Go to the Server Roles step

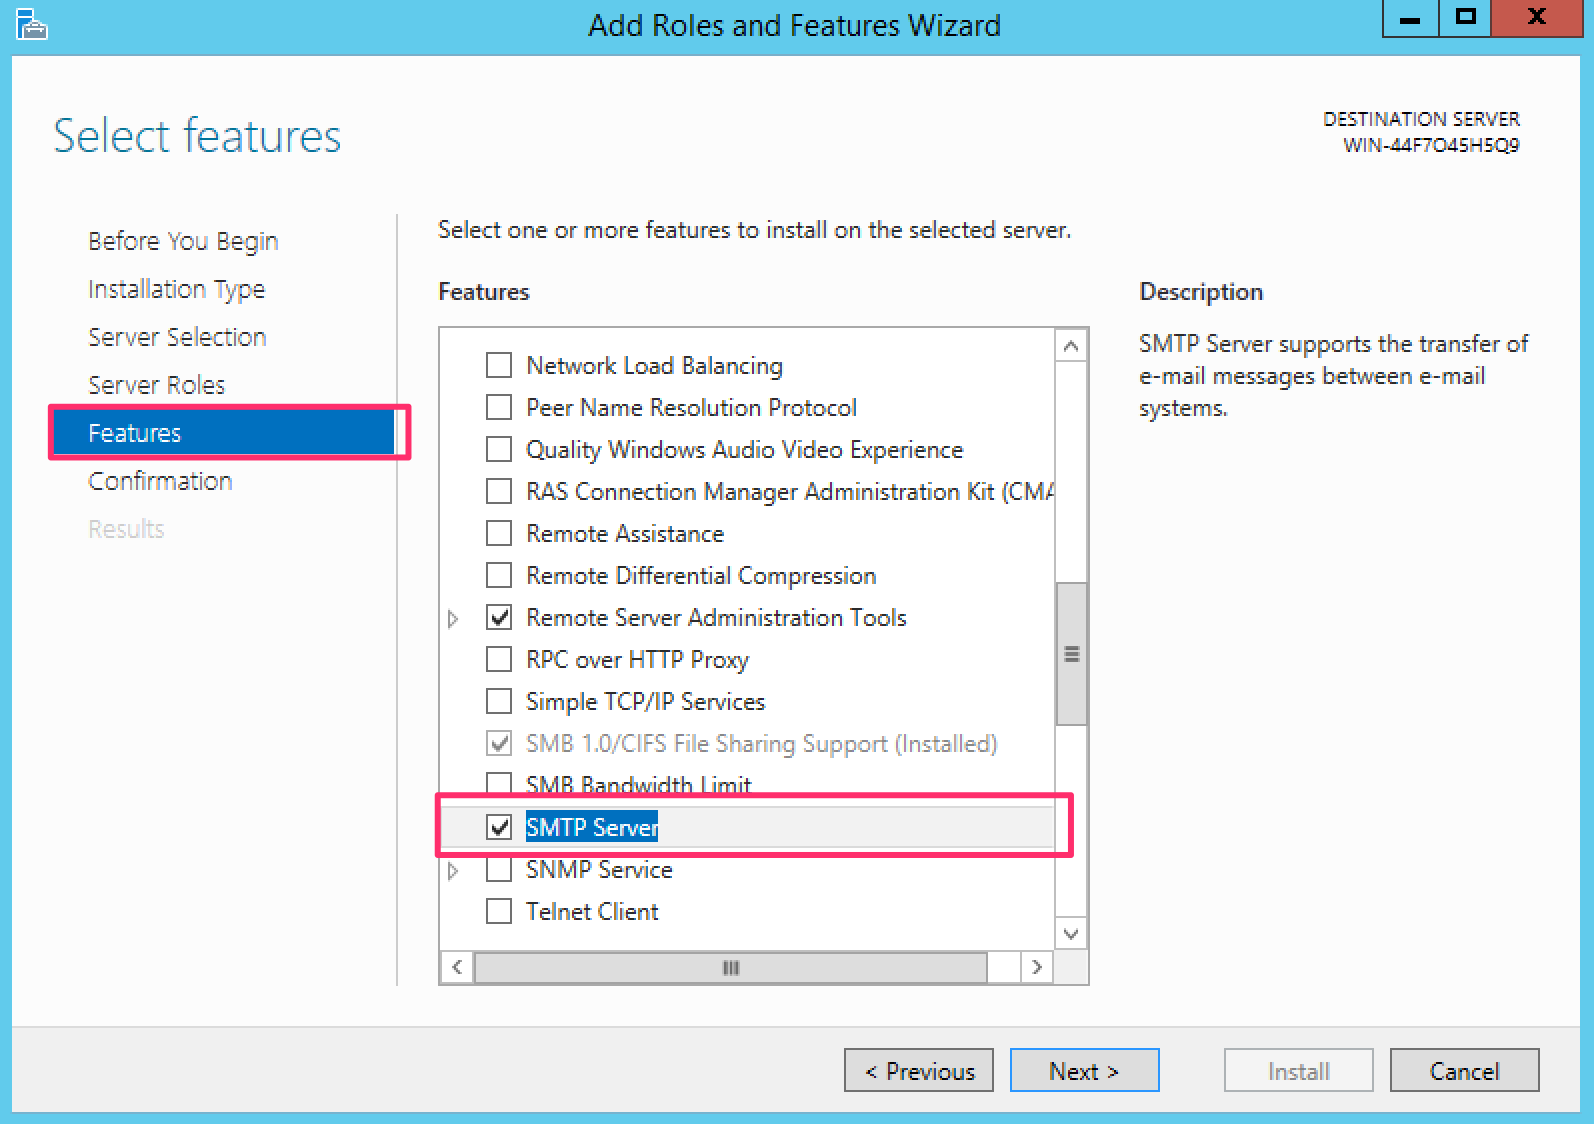click(x=156, y=384)
